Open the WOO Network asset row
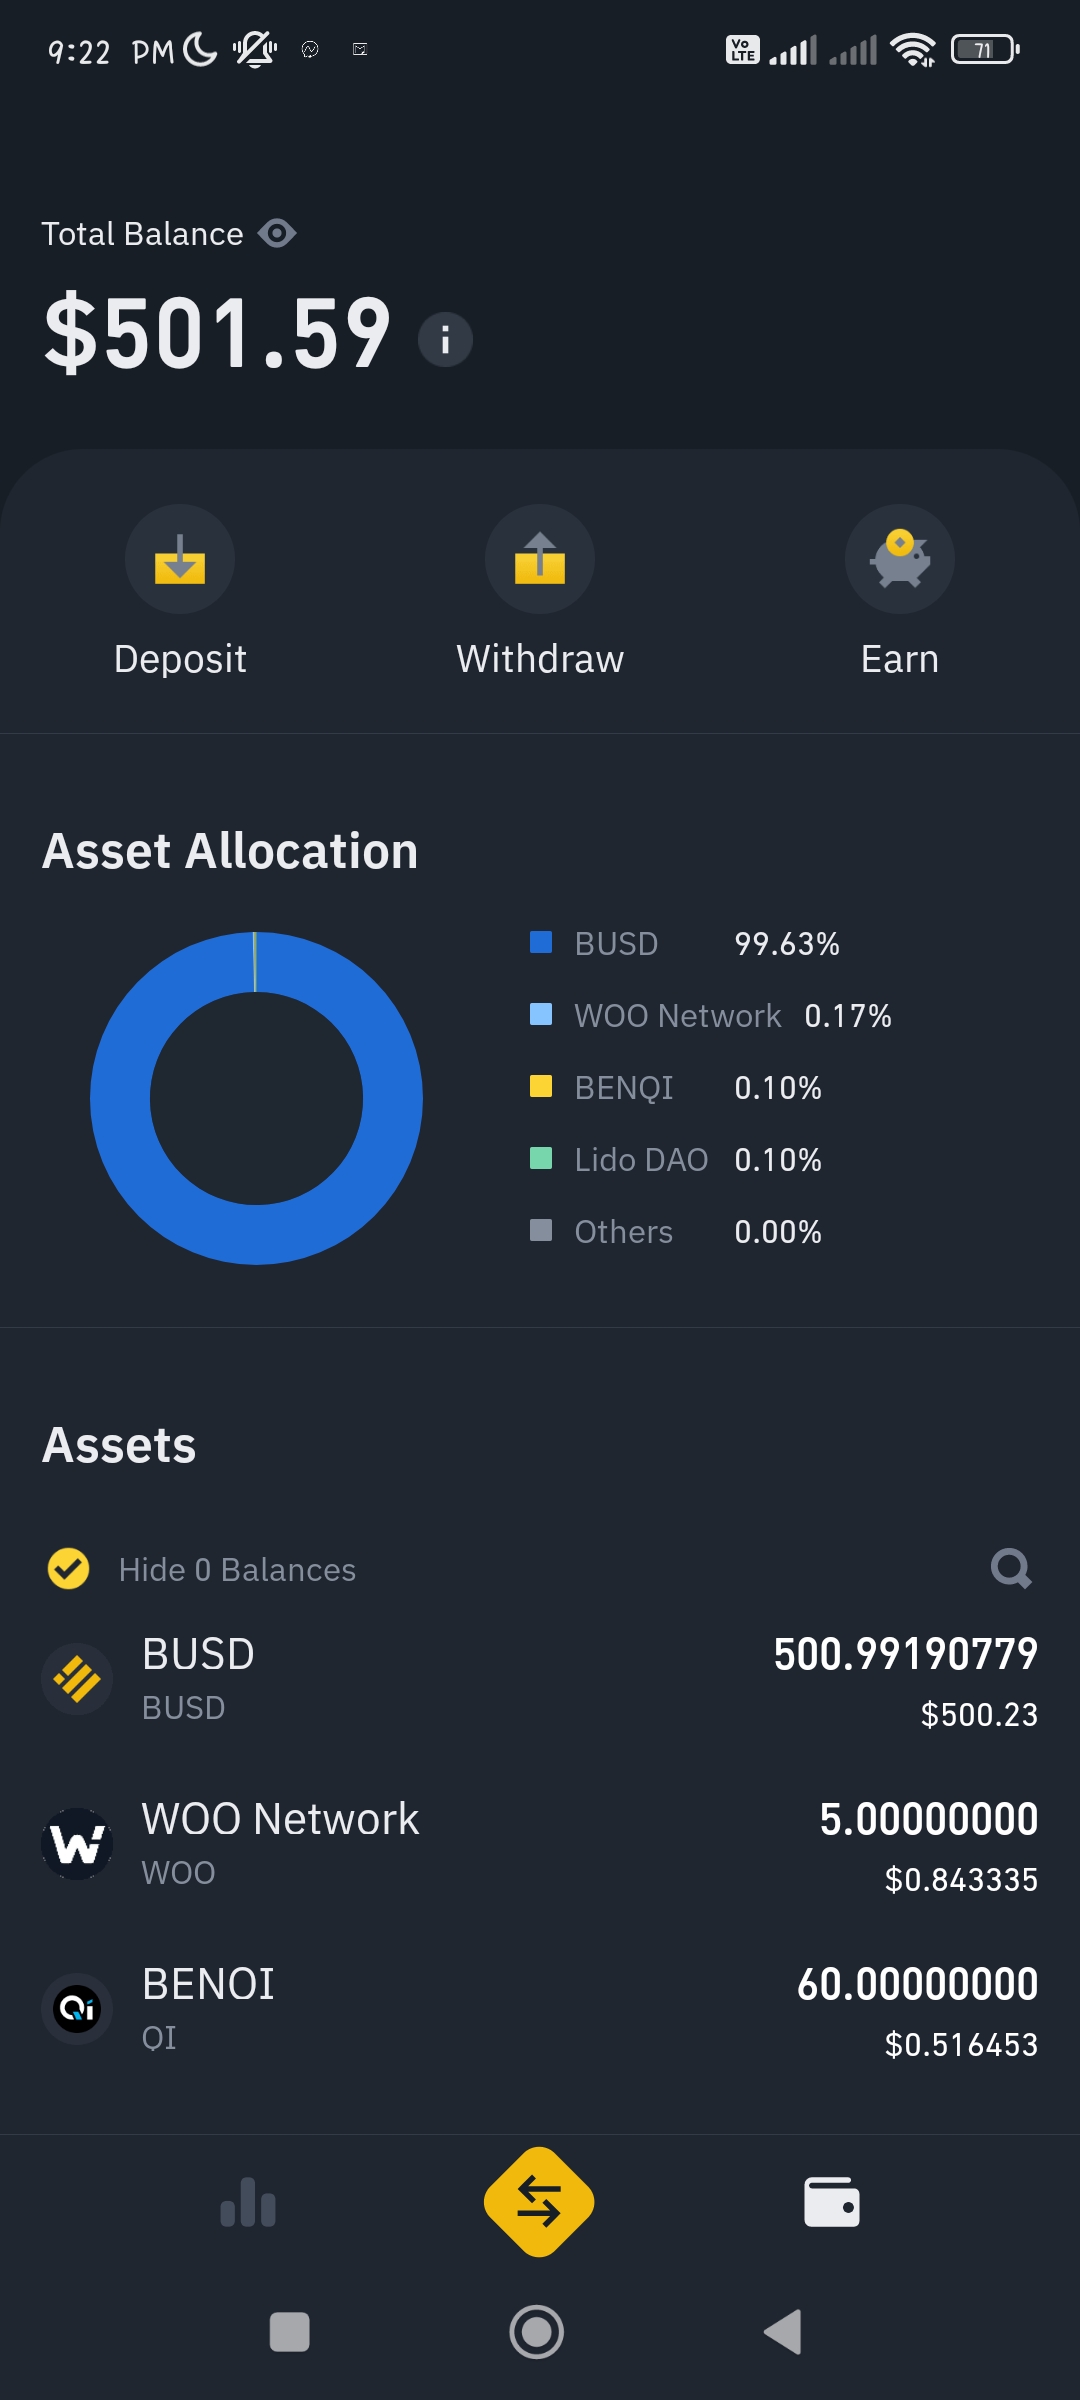Screen dimensions: 1080x2400 (540, 1845)
